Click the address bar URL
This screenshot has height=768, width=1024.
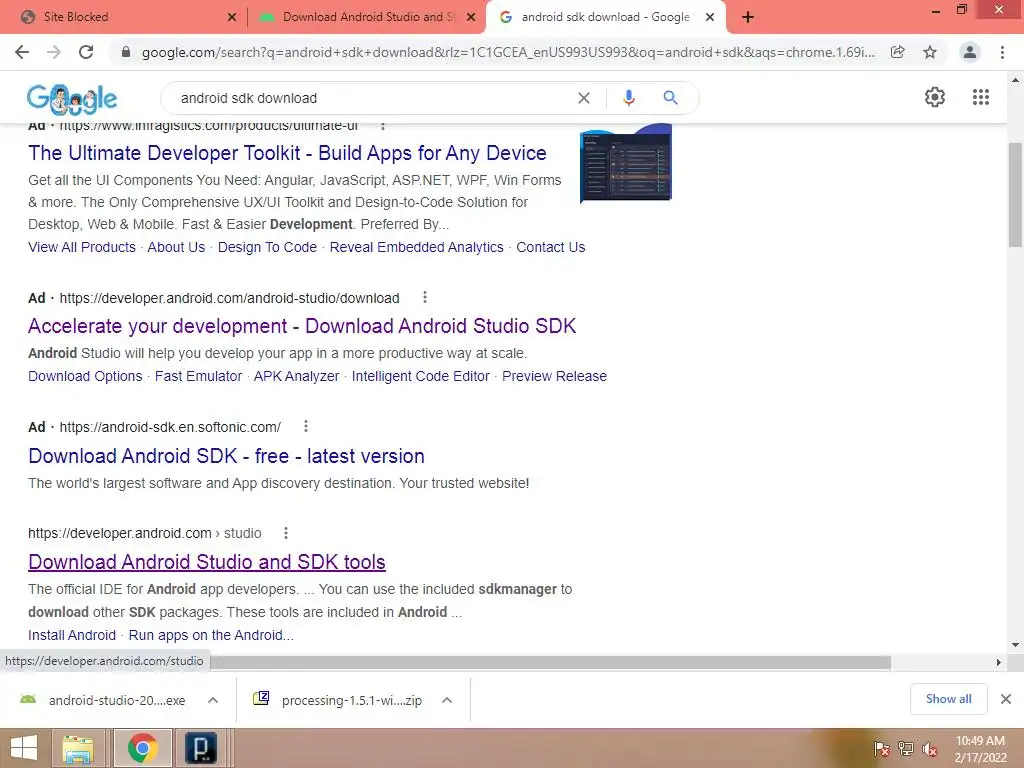[x=508, y=52]
